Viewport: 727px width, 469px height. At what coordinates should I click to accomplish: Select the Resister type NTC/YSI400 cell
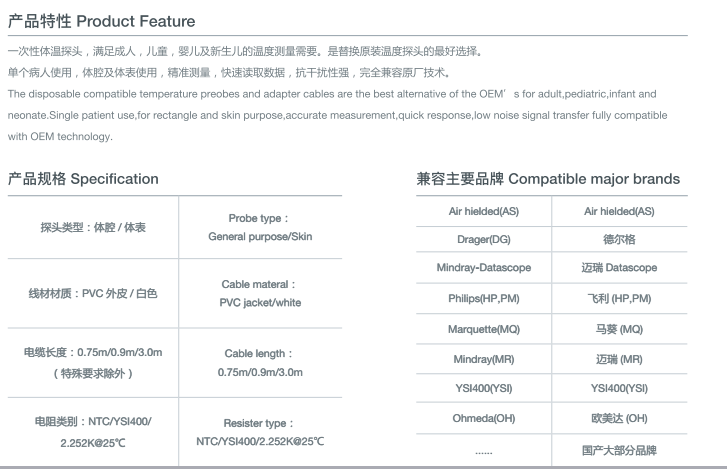click(259, 432)
